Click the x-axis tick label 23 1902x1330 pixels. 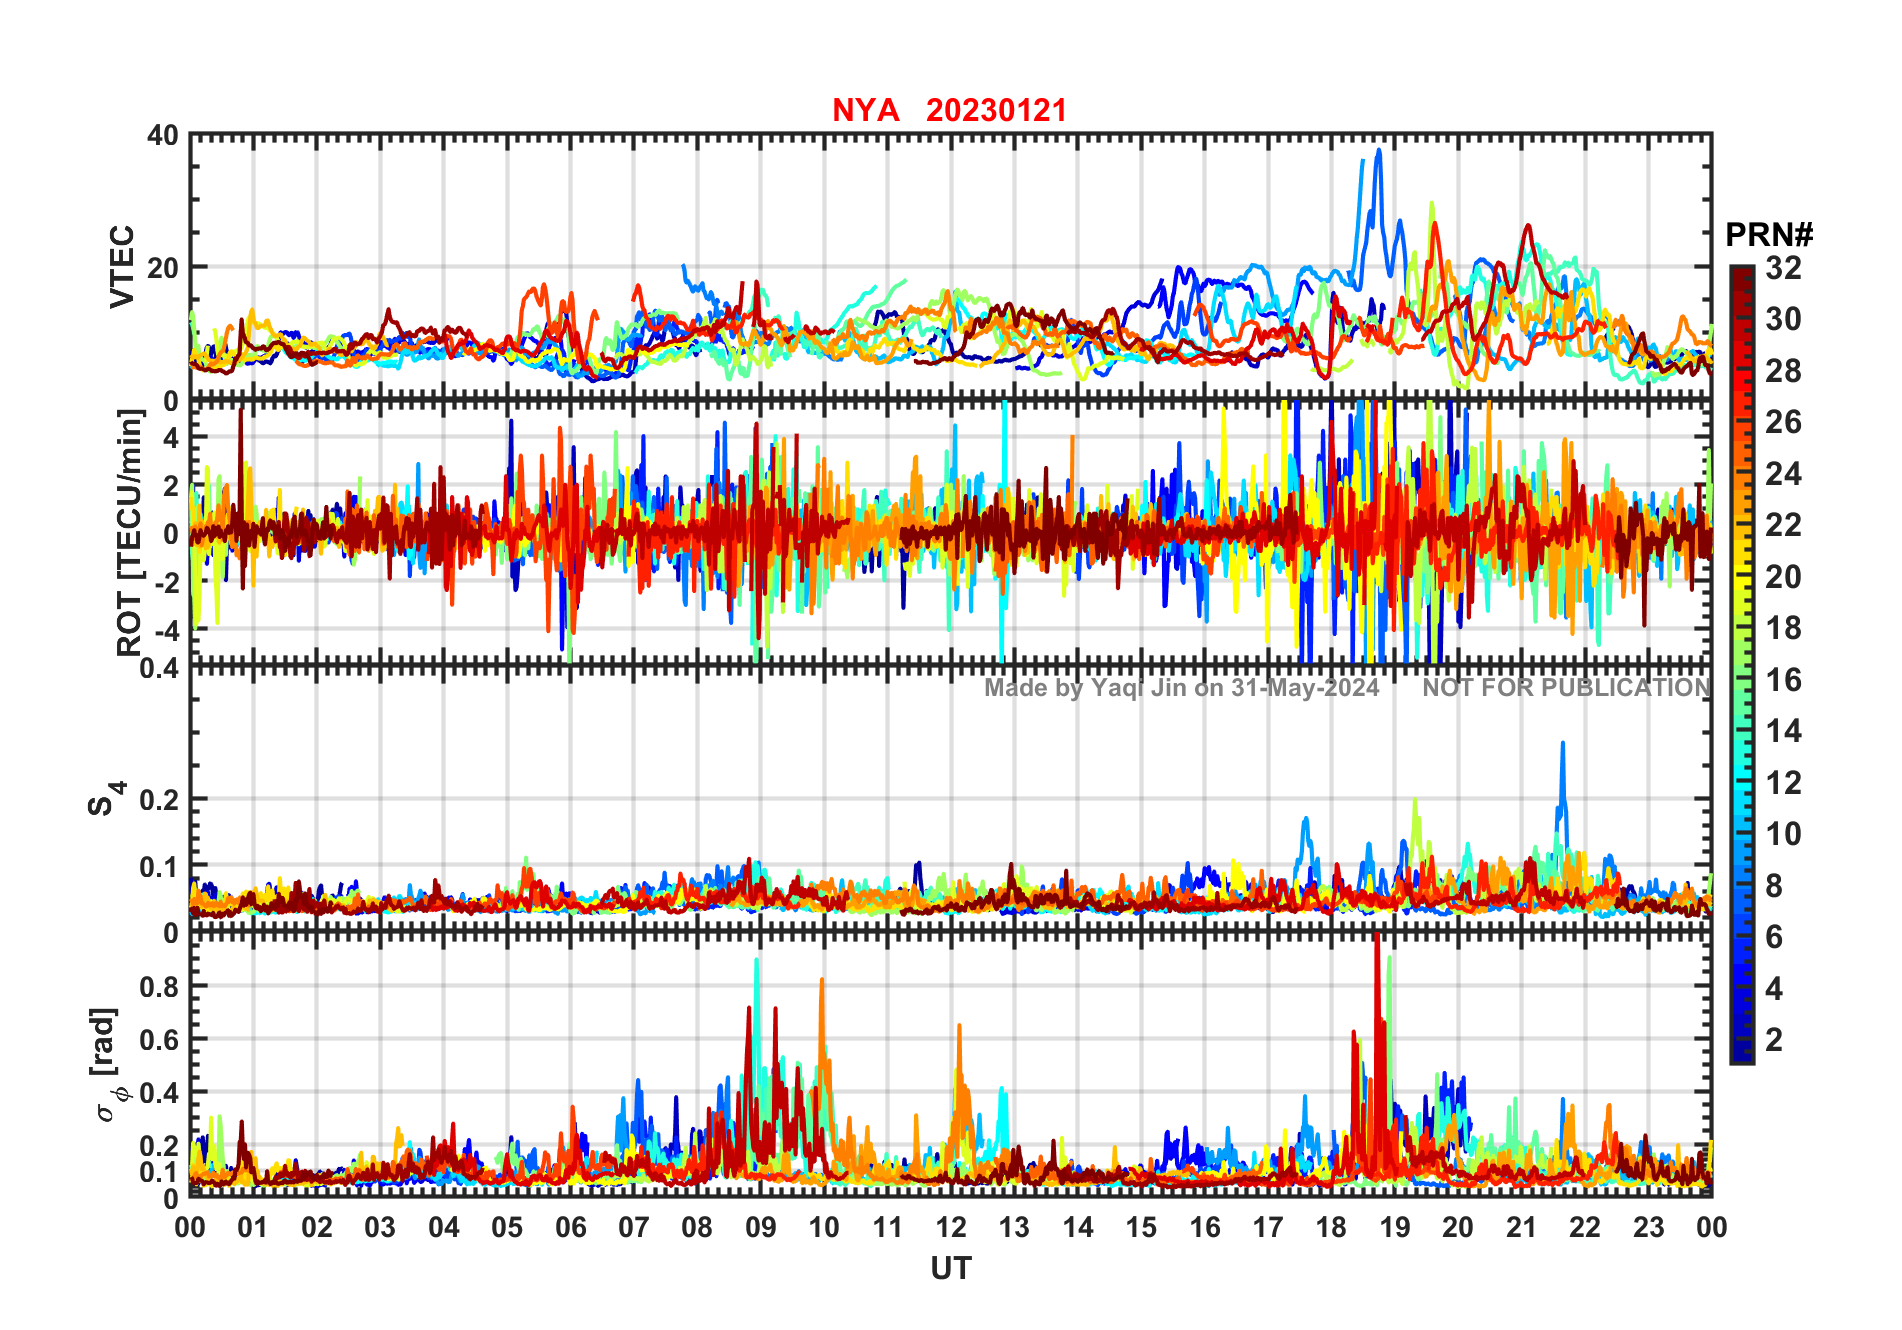point(1648,1227)
